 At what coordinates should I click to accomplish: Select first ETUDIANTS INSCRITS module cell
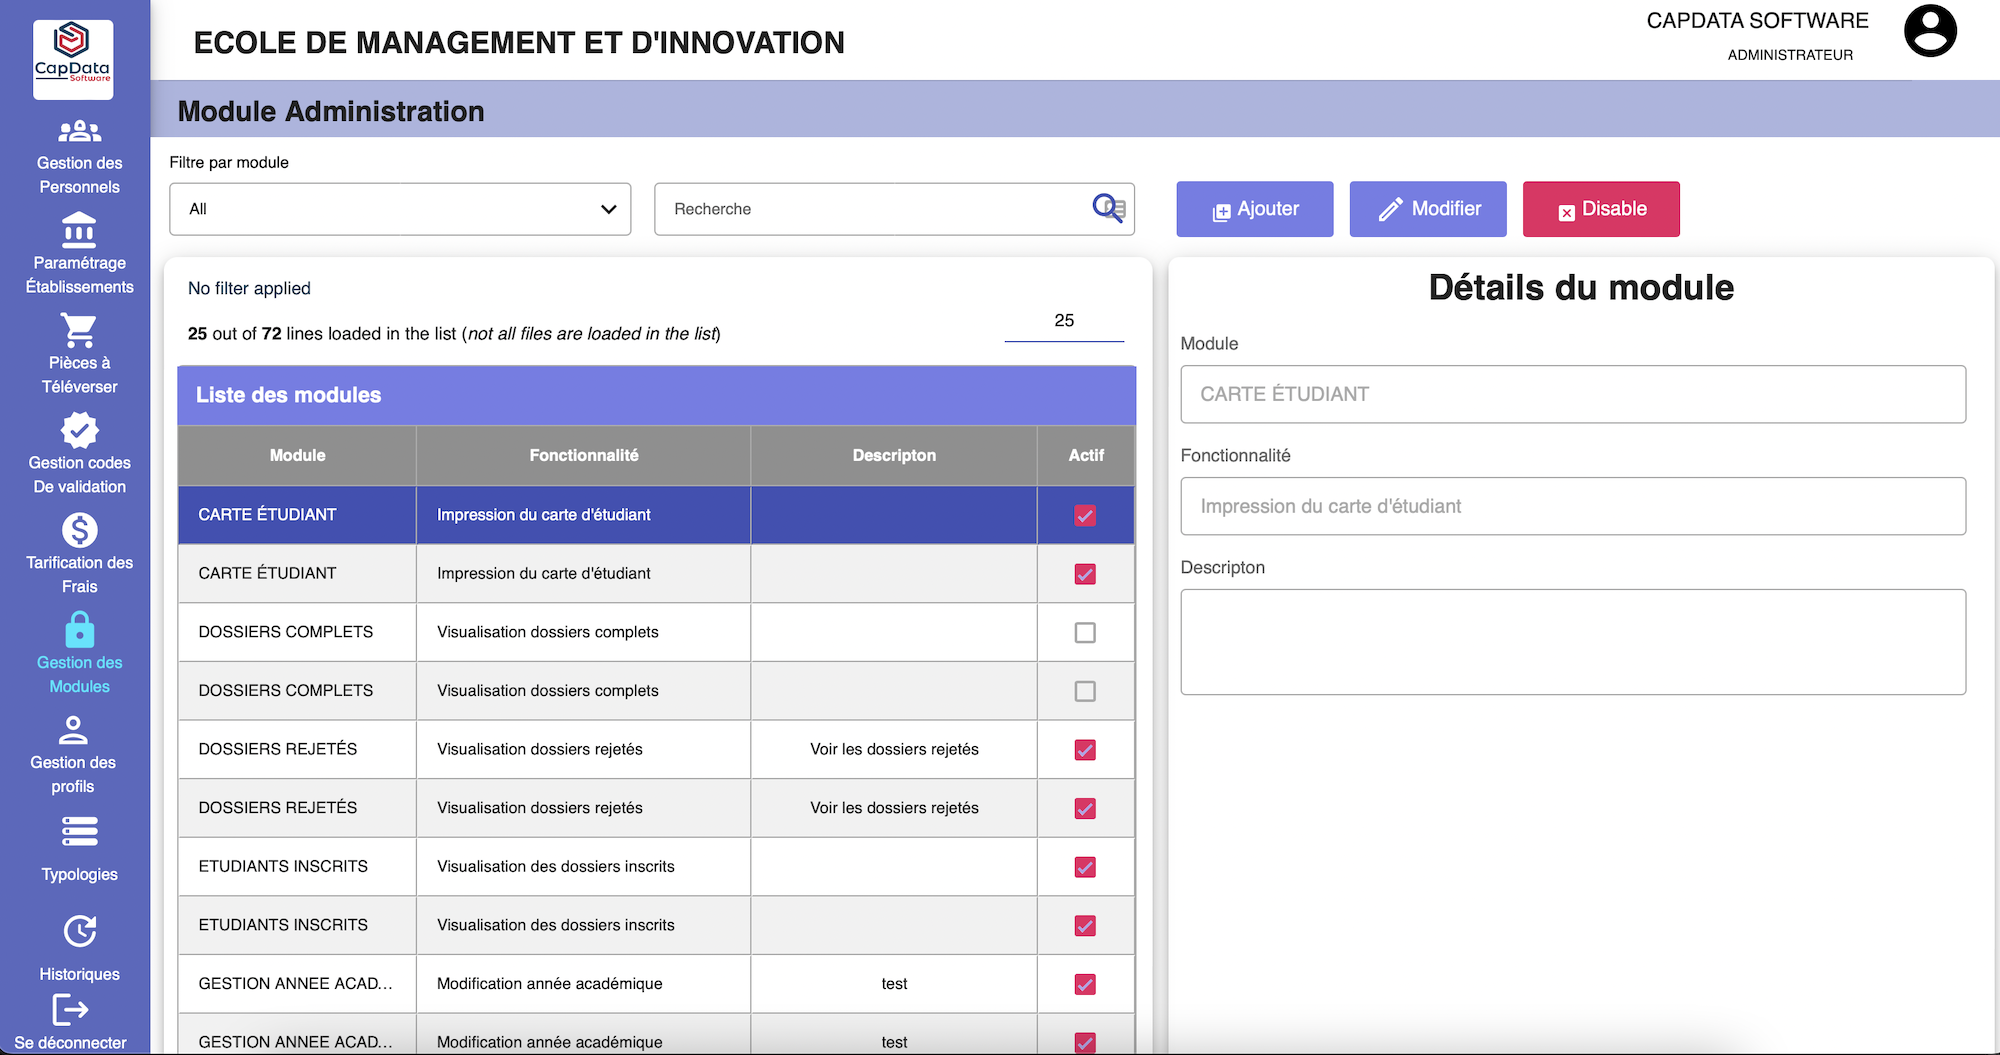coord(297,866)
